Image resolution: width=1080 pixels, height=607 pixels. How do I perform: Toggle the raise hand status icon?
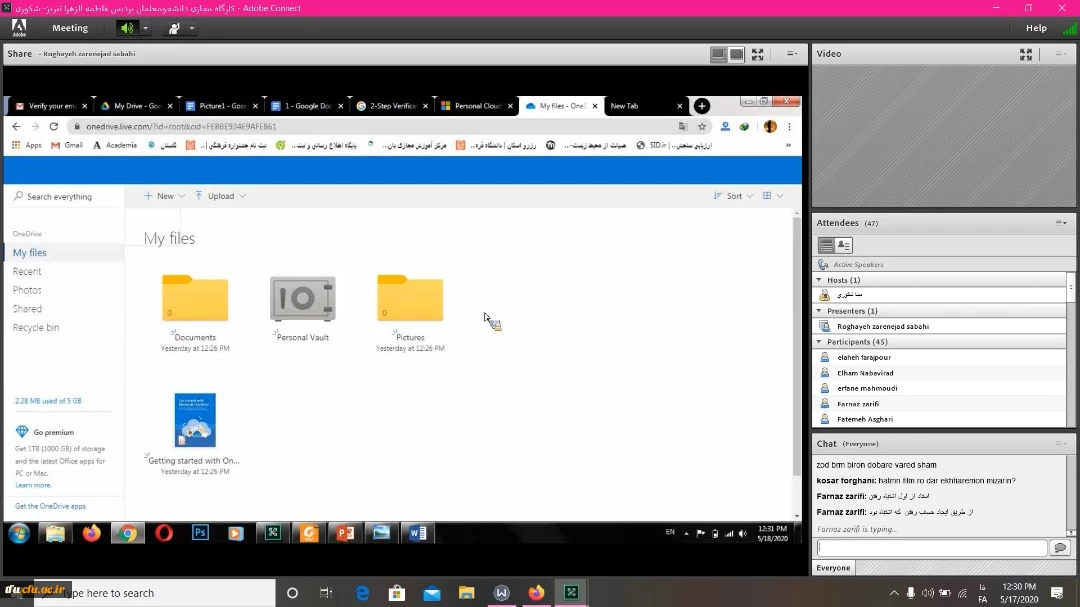(174, 28)
